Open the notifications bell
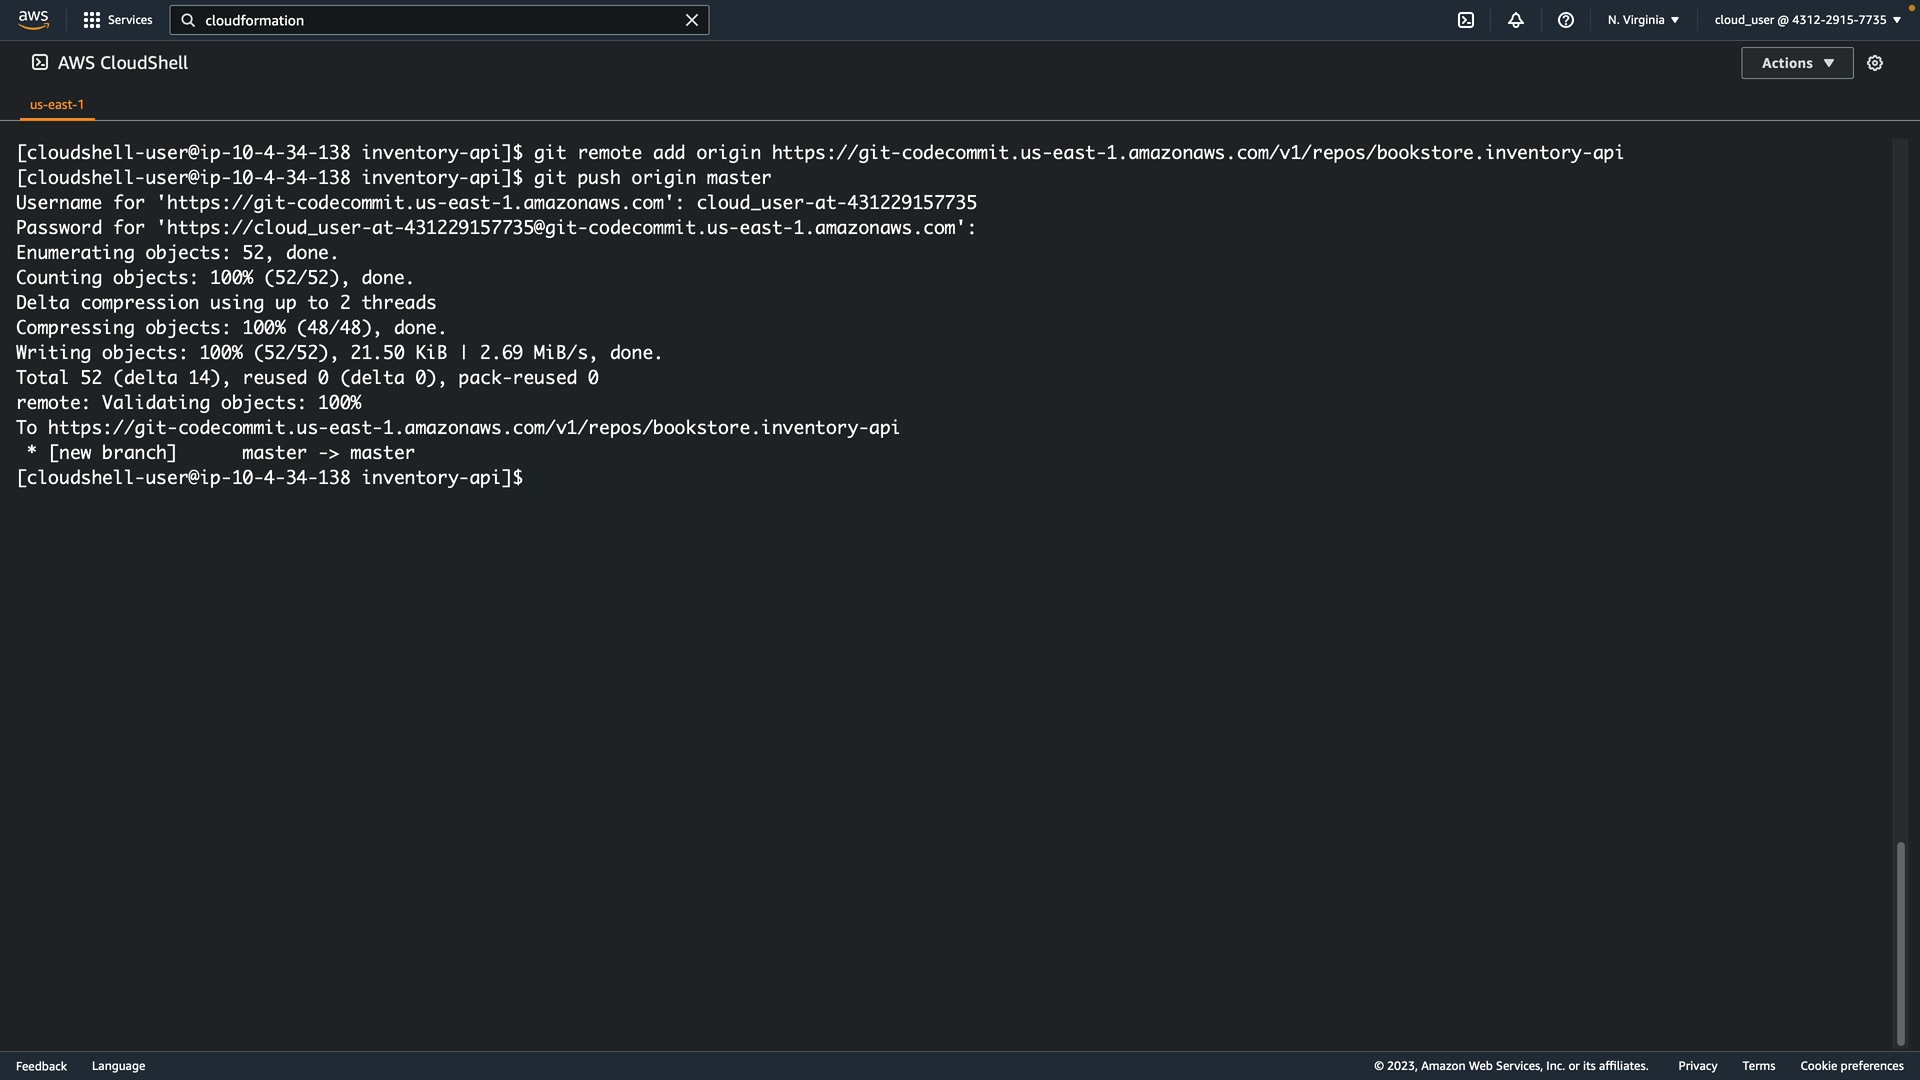The width and height of the screenshot is (1920, 1080). point(1515,20)
